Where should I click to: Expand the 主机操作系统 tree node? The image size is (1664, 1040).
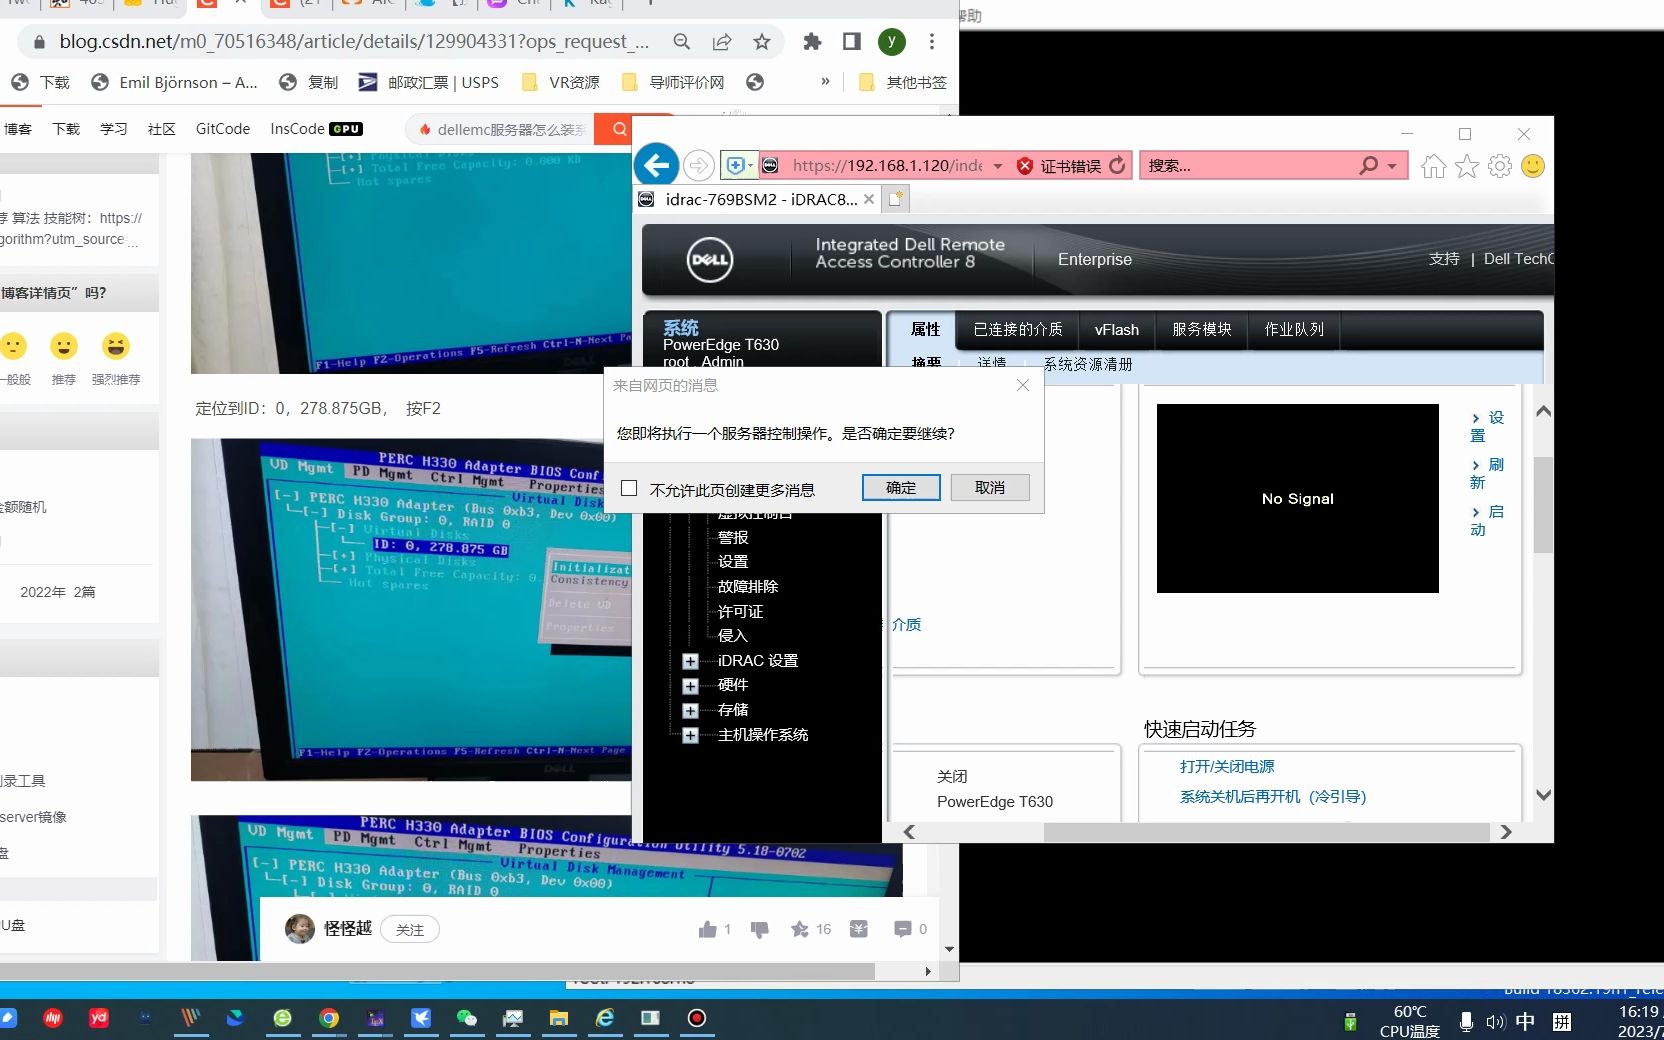click(690, 736)
